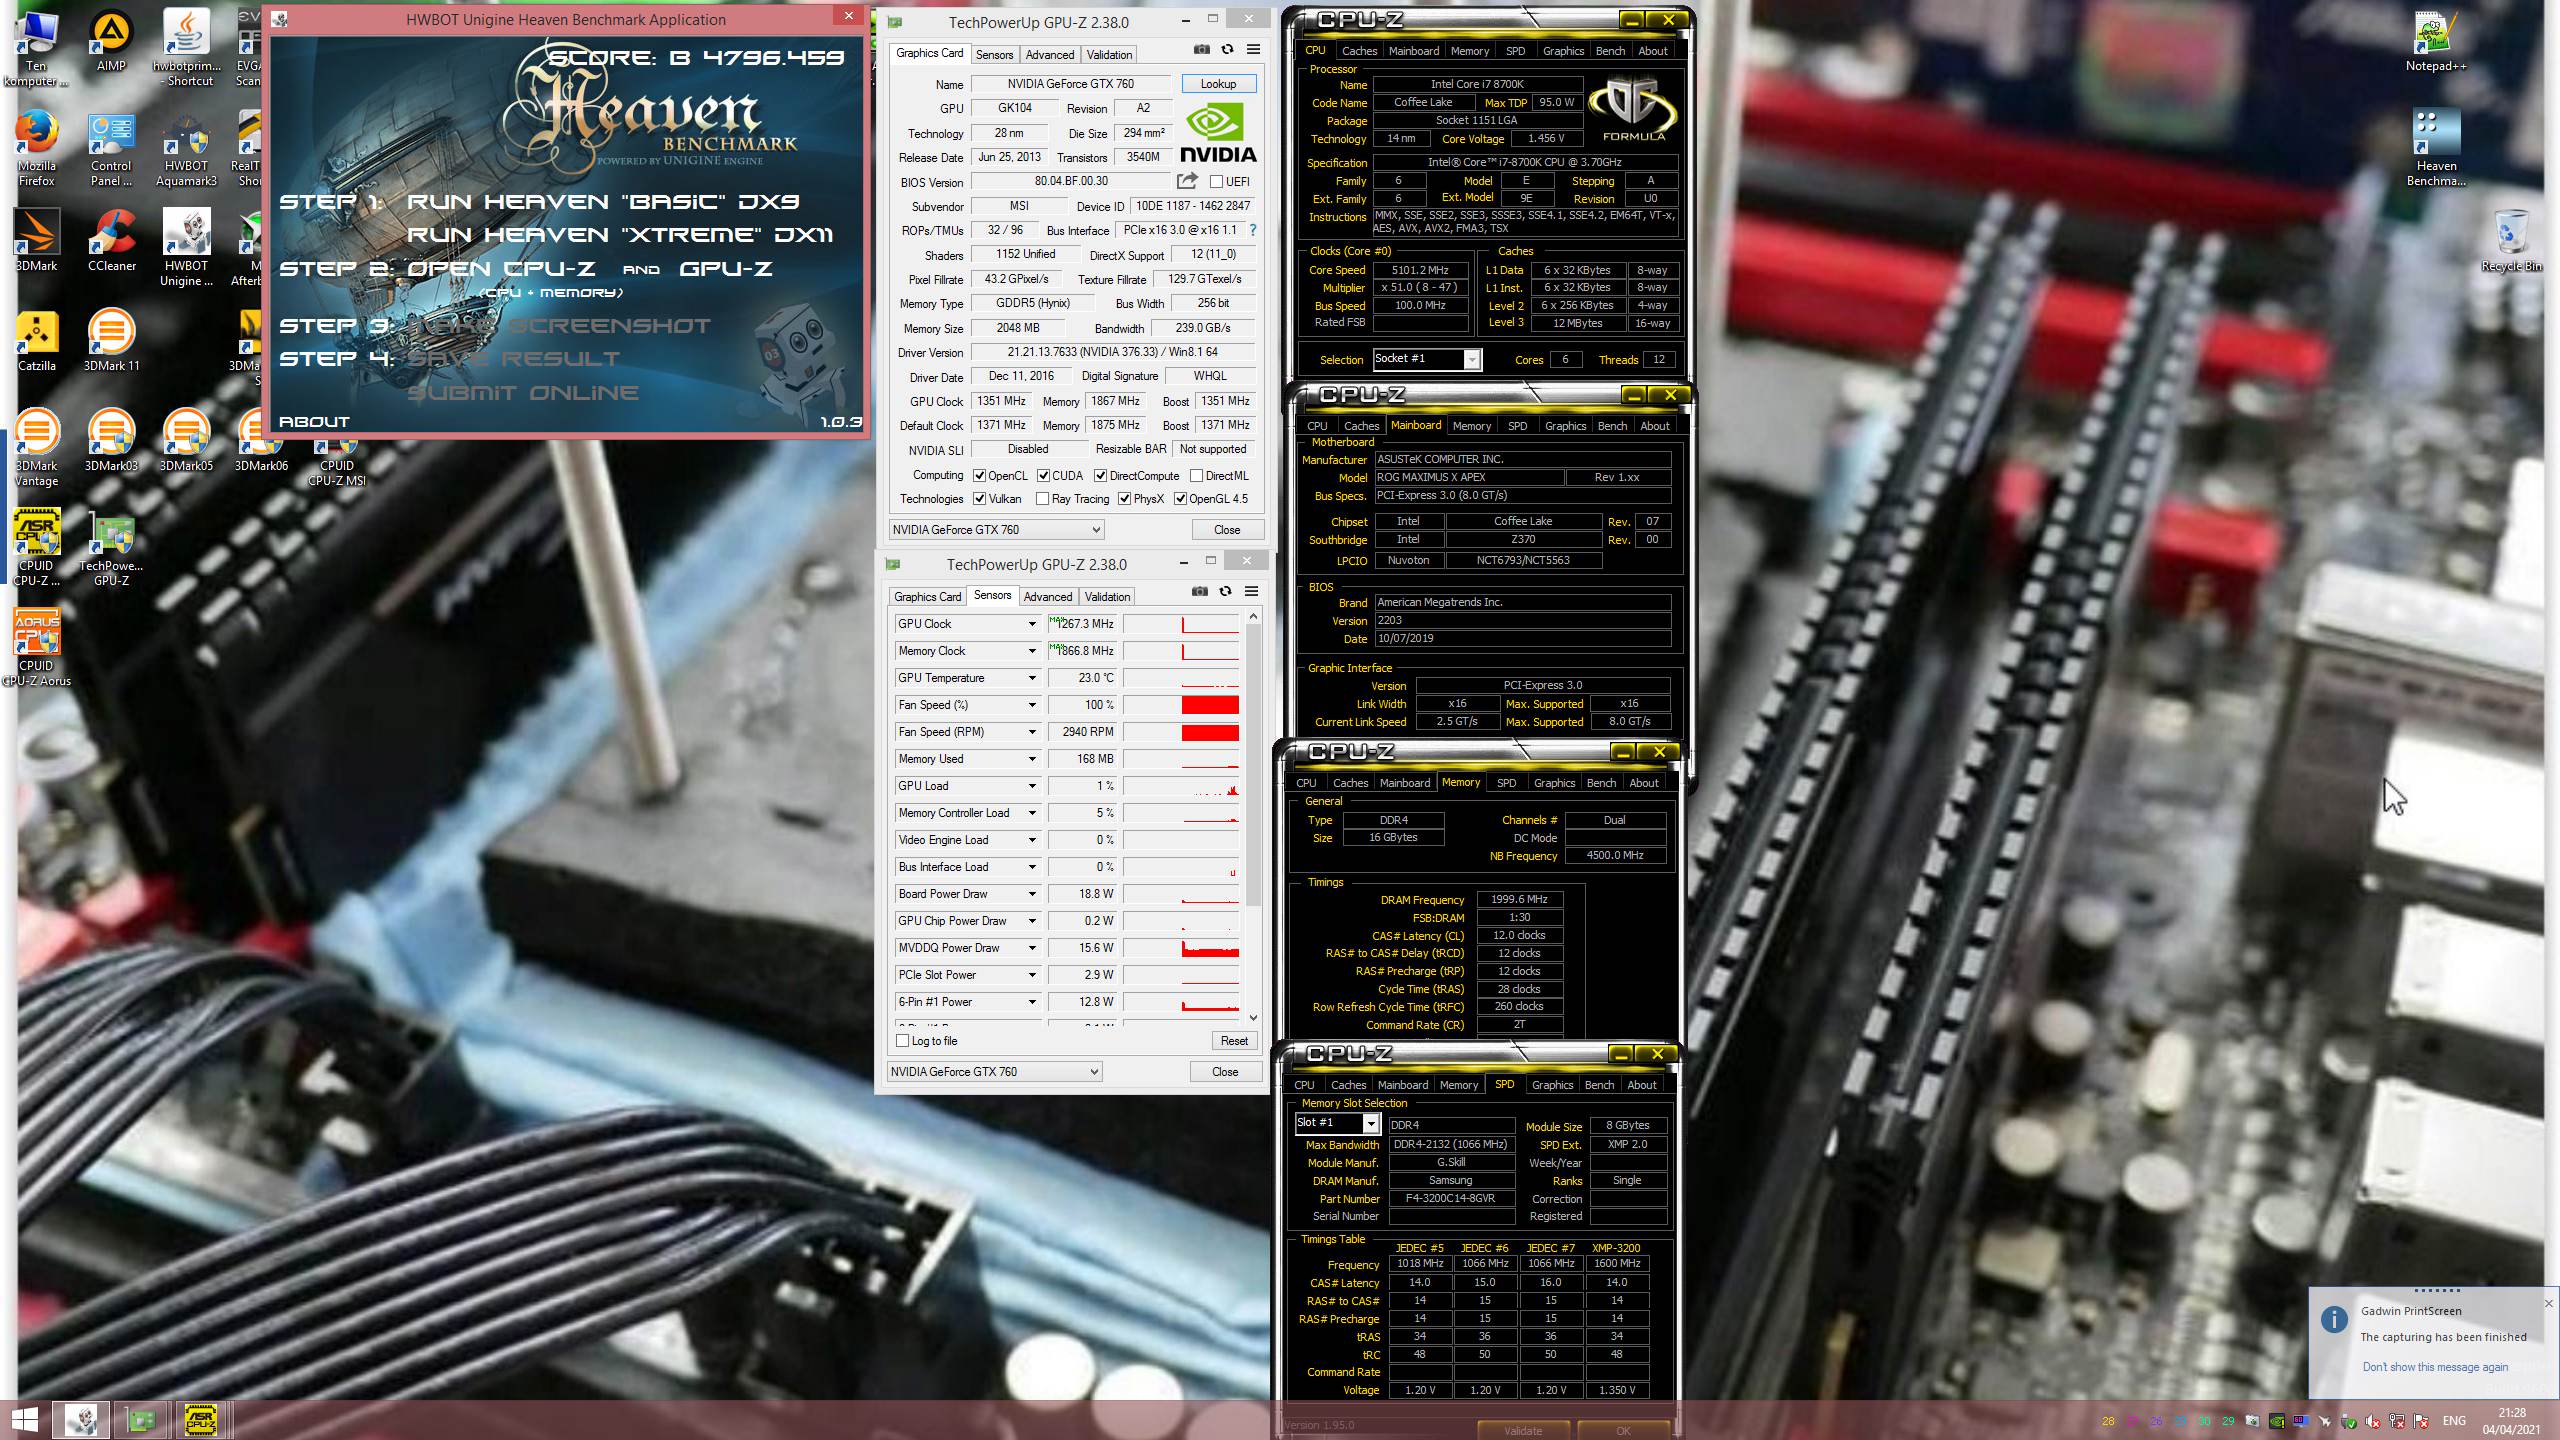Toggle CUDA checkbox in GPU-Z

pyautogui.click(x=1043, y=476)
